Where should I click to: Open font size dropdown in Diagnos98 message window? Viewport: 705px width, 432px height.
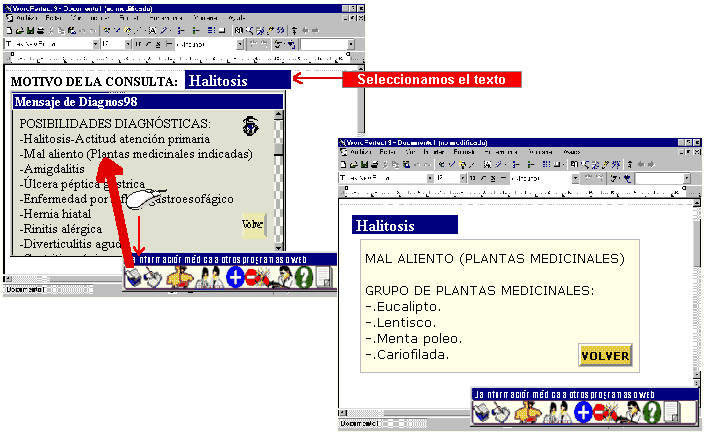tap(128, 44)
